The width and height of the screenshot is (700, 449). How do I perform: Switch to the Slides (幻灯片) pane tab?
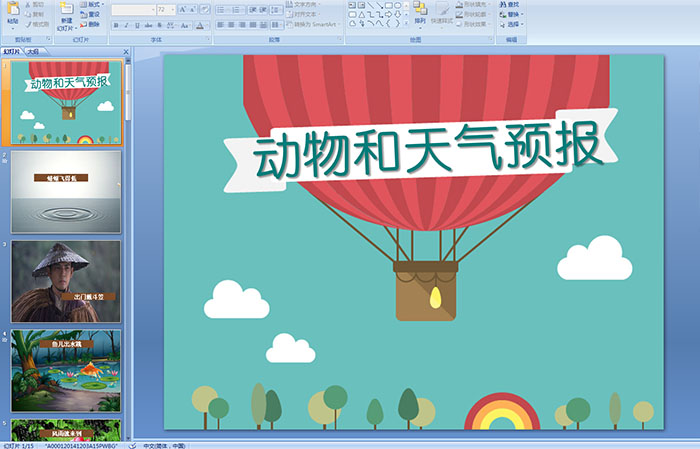[x=12, y=52]
